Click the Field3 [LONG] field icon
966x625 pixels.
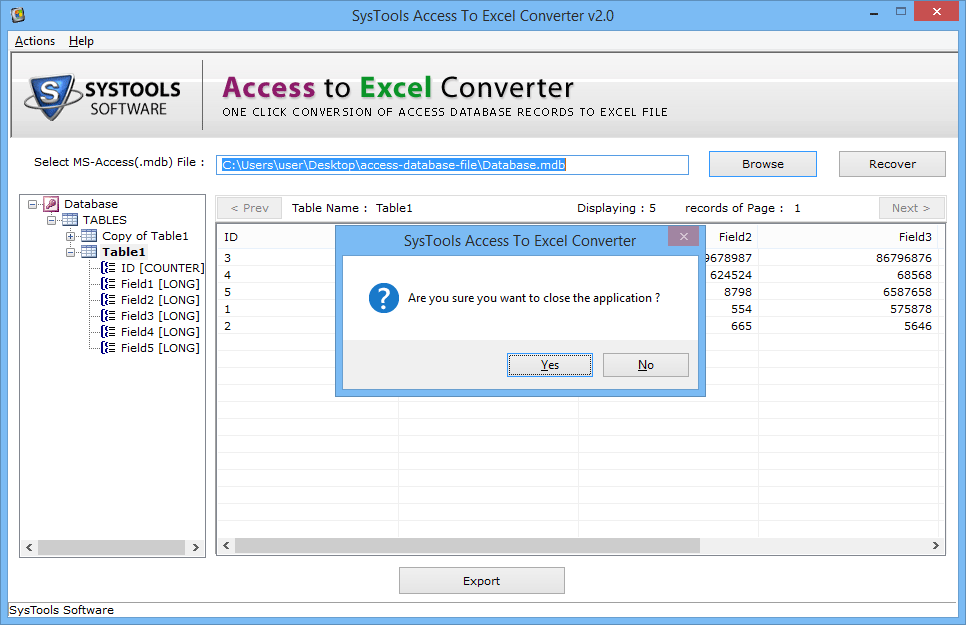click(108, 316)
